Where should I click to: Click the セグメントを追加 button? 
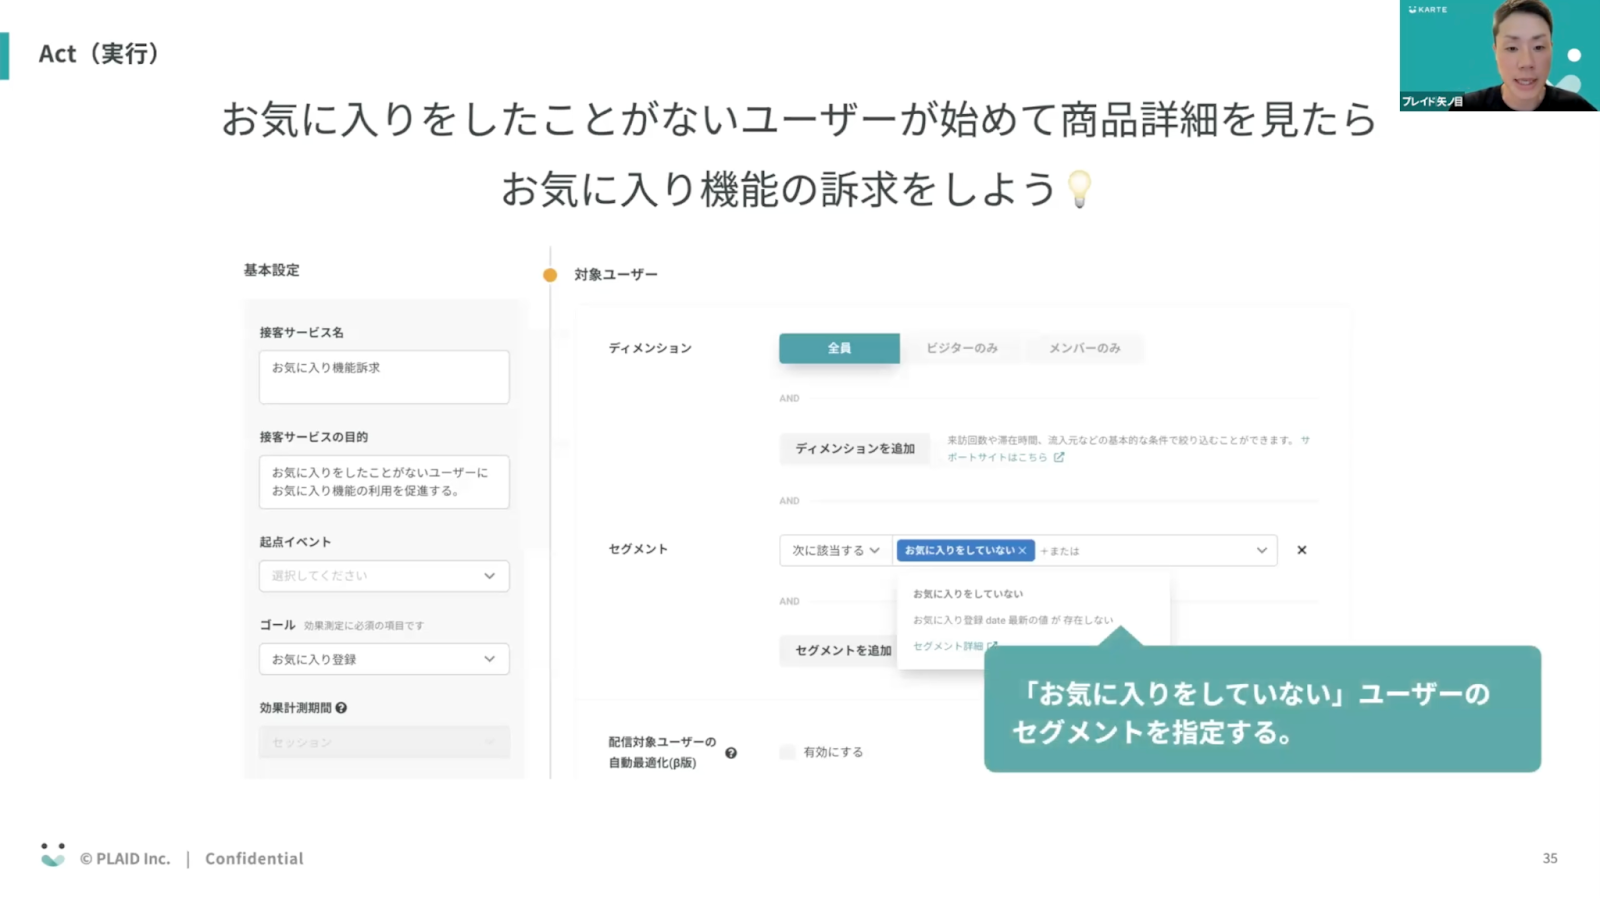[x=843, y=650]
